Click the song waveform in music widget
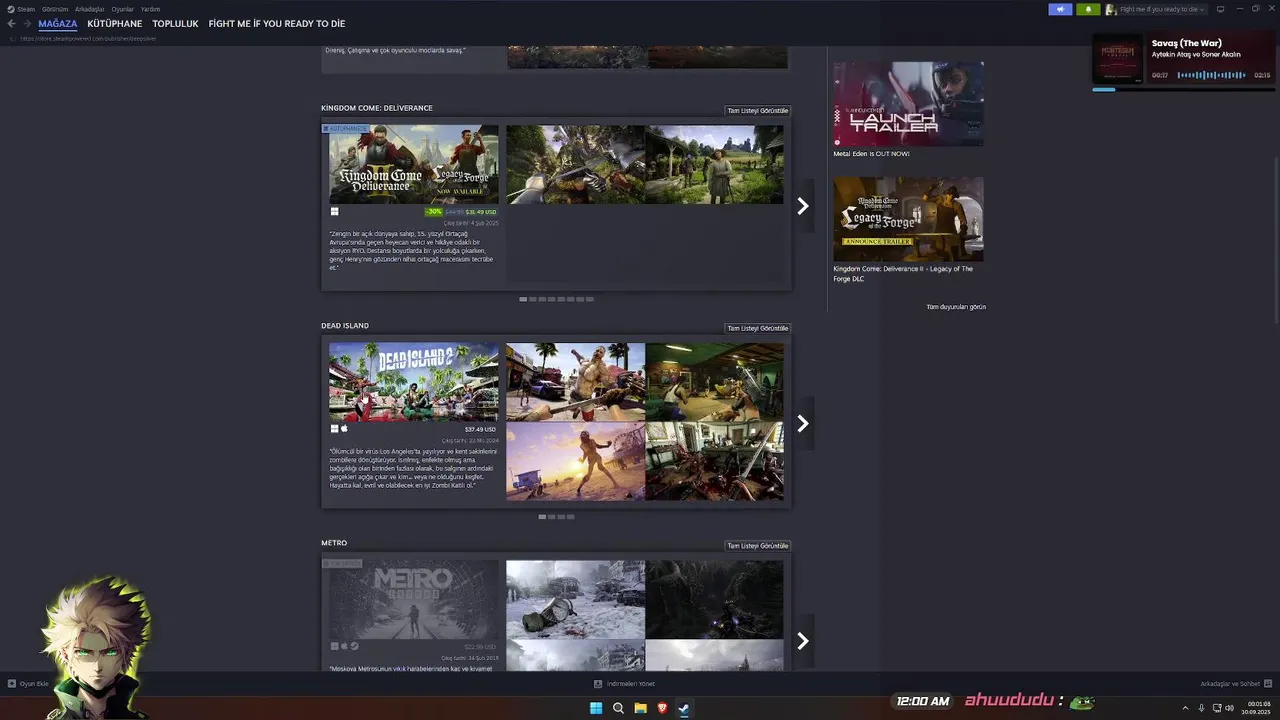This screenshot has height=720, width=1280. point(1211,75)
